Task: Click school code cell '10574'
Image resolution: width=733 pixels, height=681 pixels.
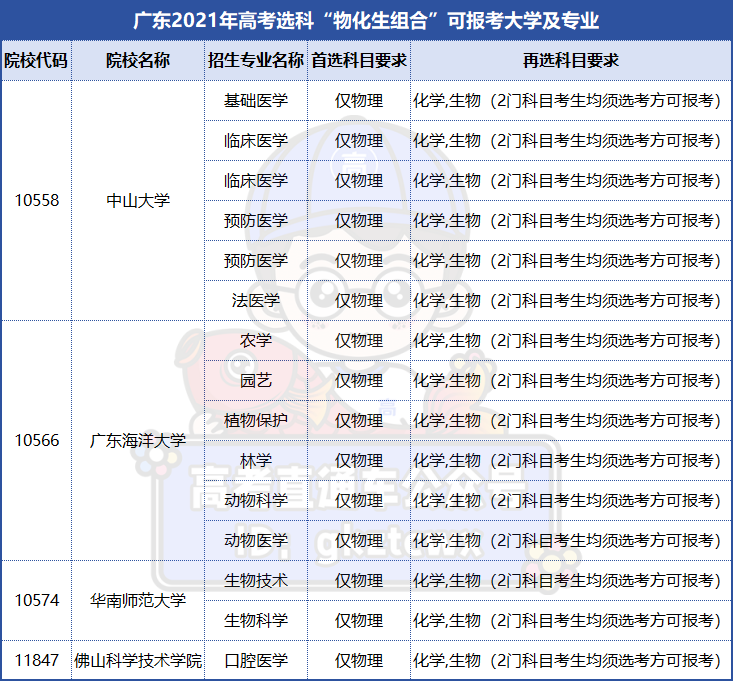Action: click(36, 600)
